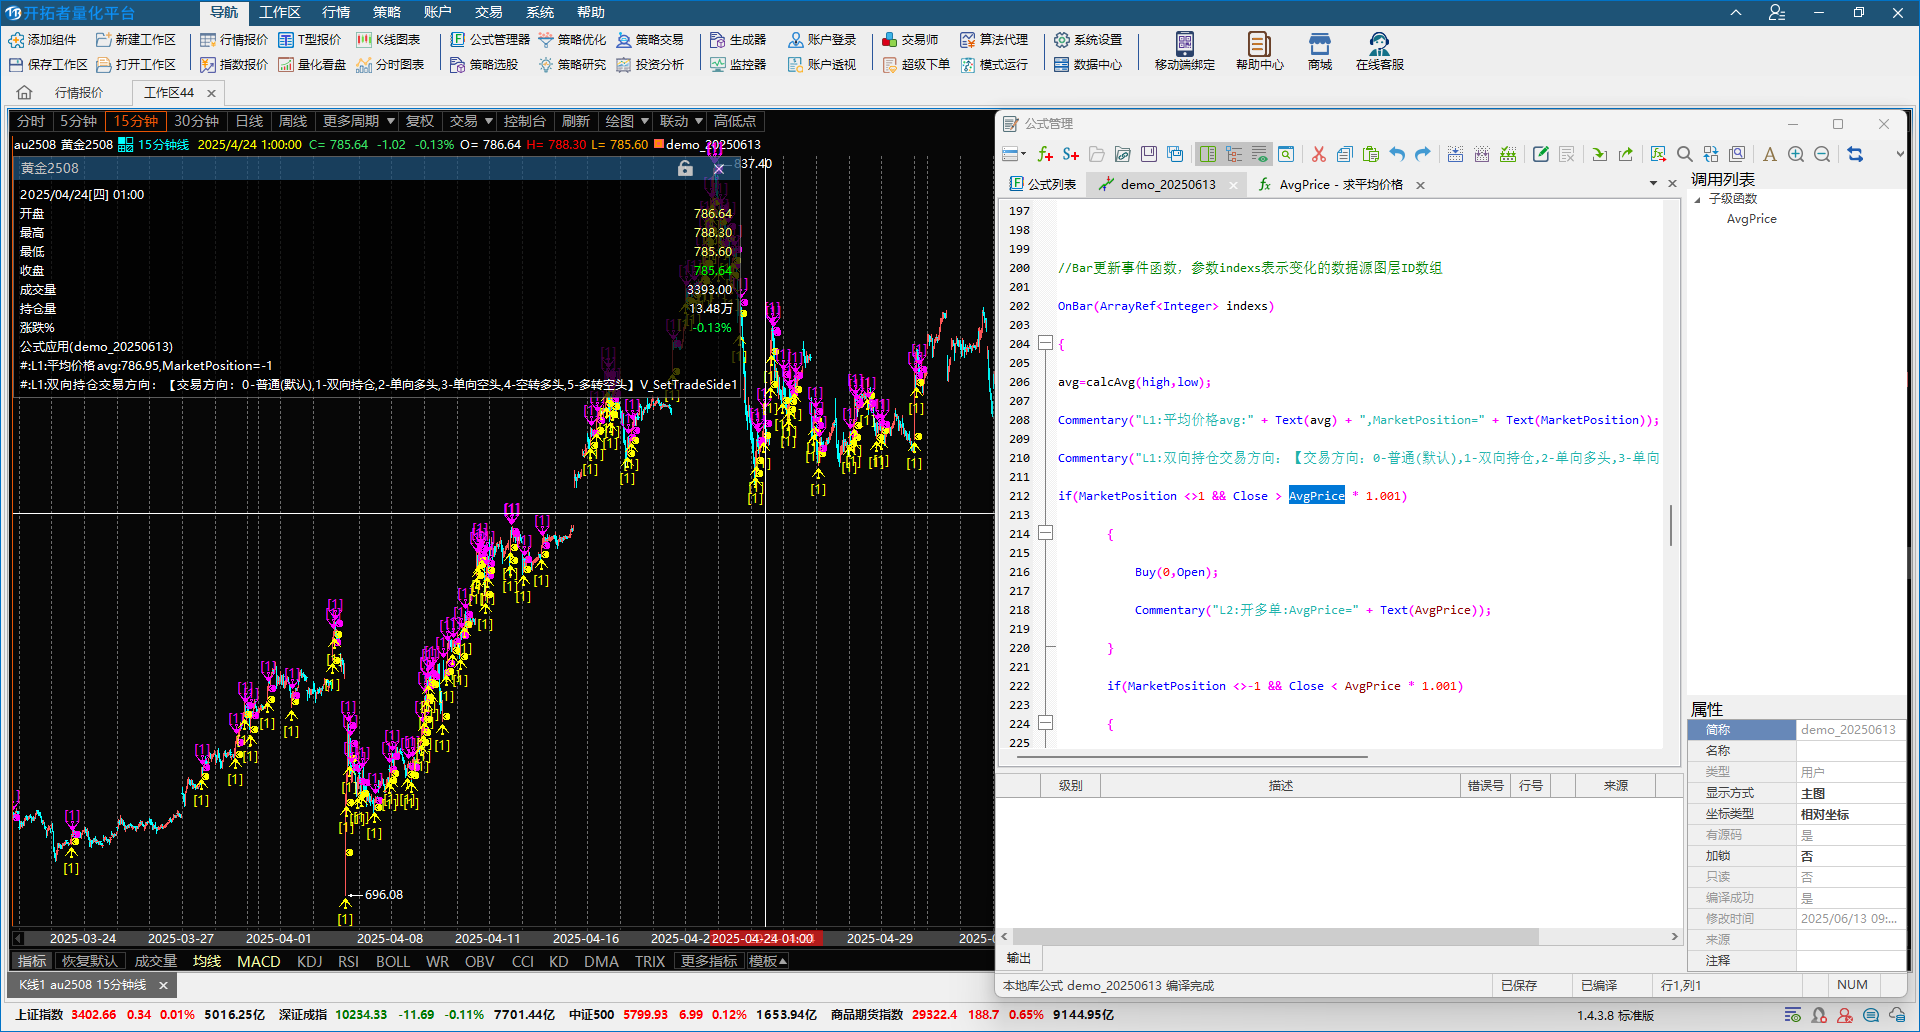Collapse the 子级函数 tree node
This screenshot has height=1032, width=1920.
[1697, 200]
